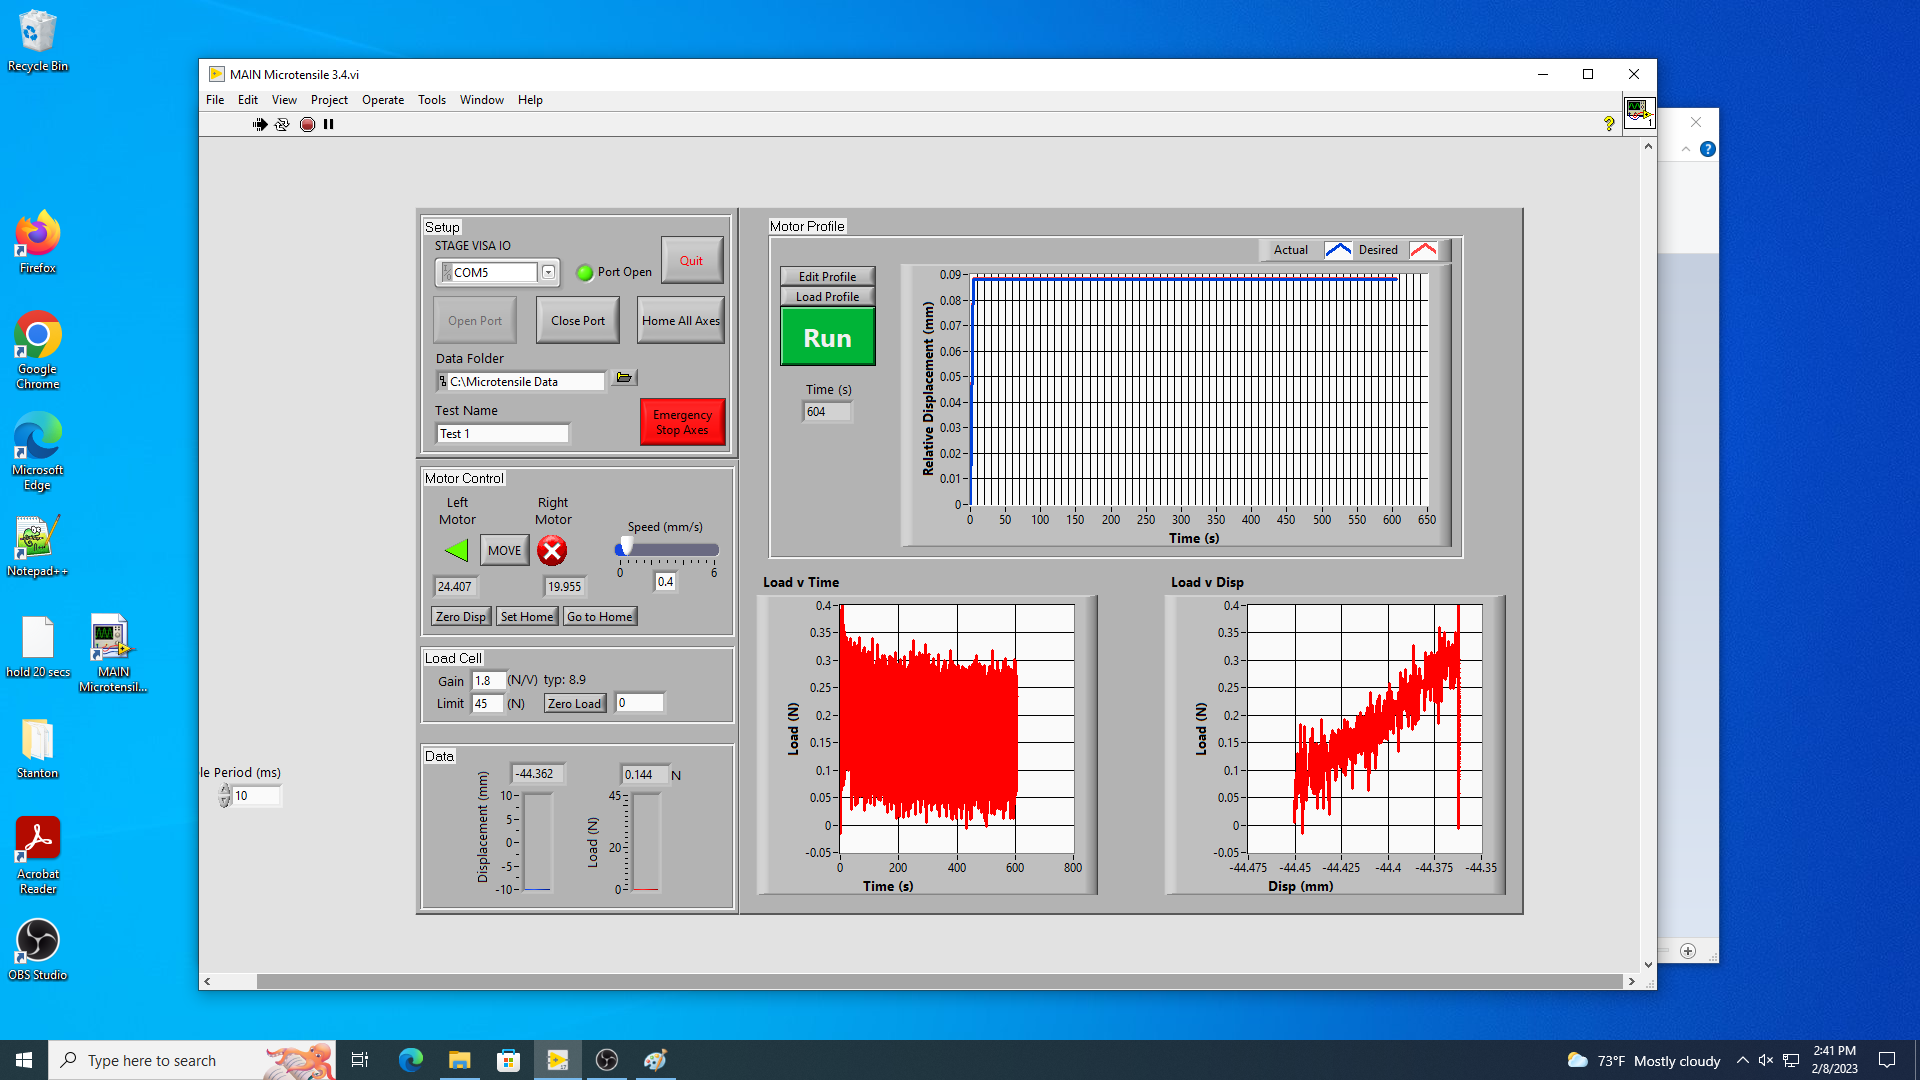Click the red X right motor icon
Image resolution: width=1920 pixels, height=1080 pixels.
click(552, 550)
